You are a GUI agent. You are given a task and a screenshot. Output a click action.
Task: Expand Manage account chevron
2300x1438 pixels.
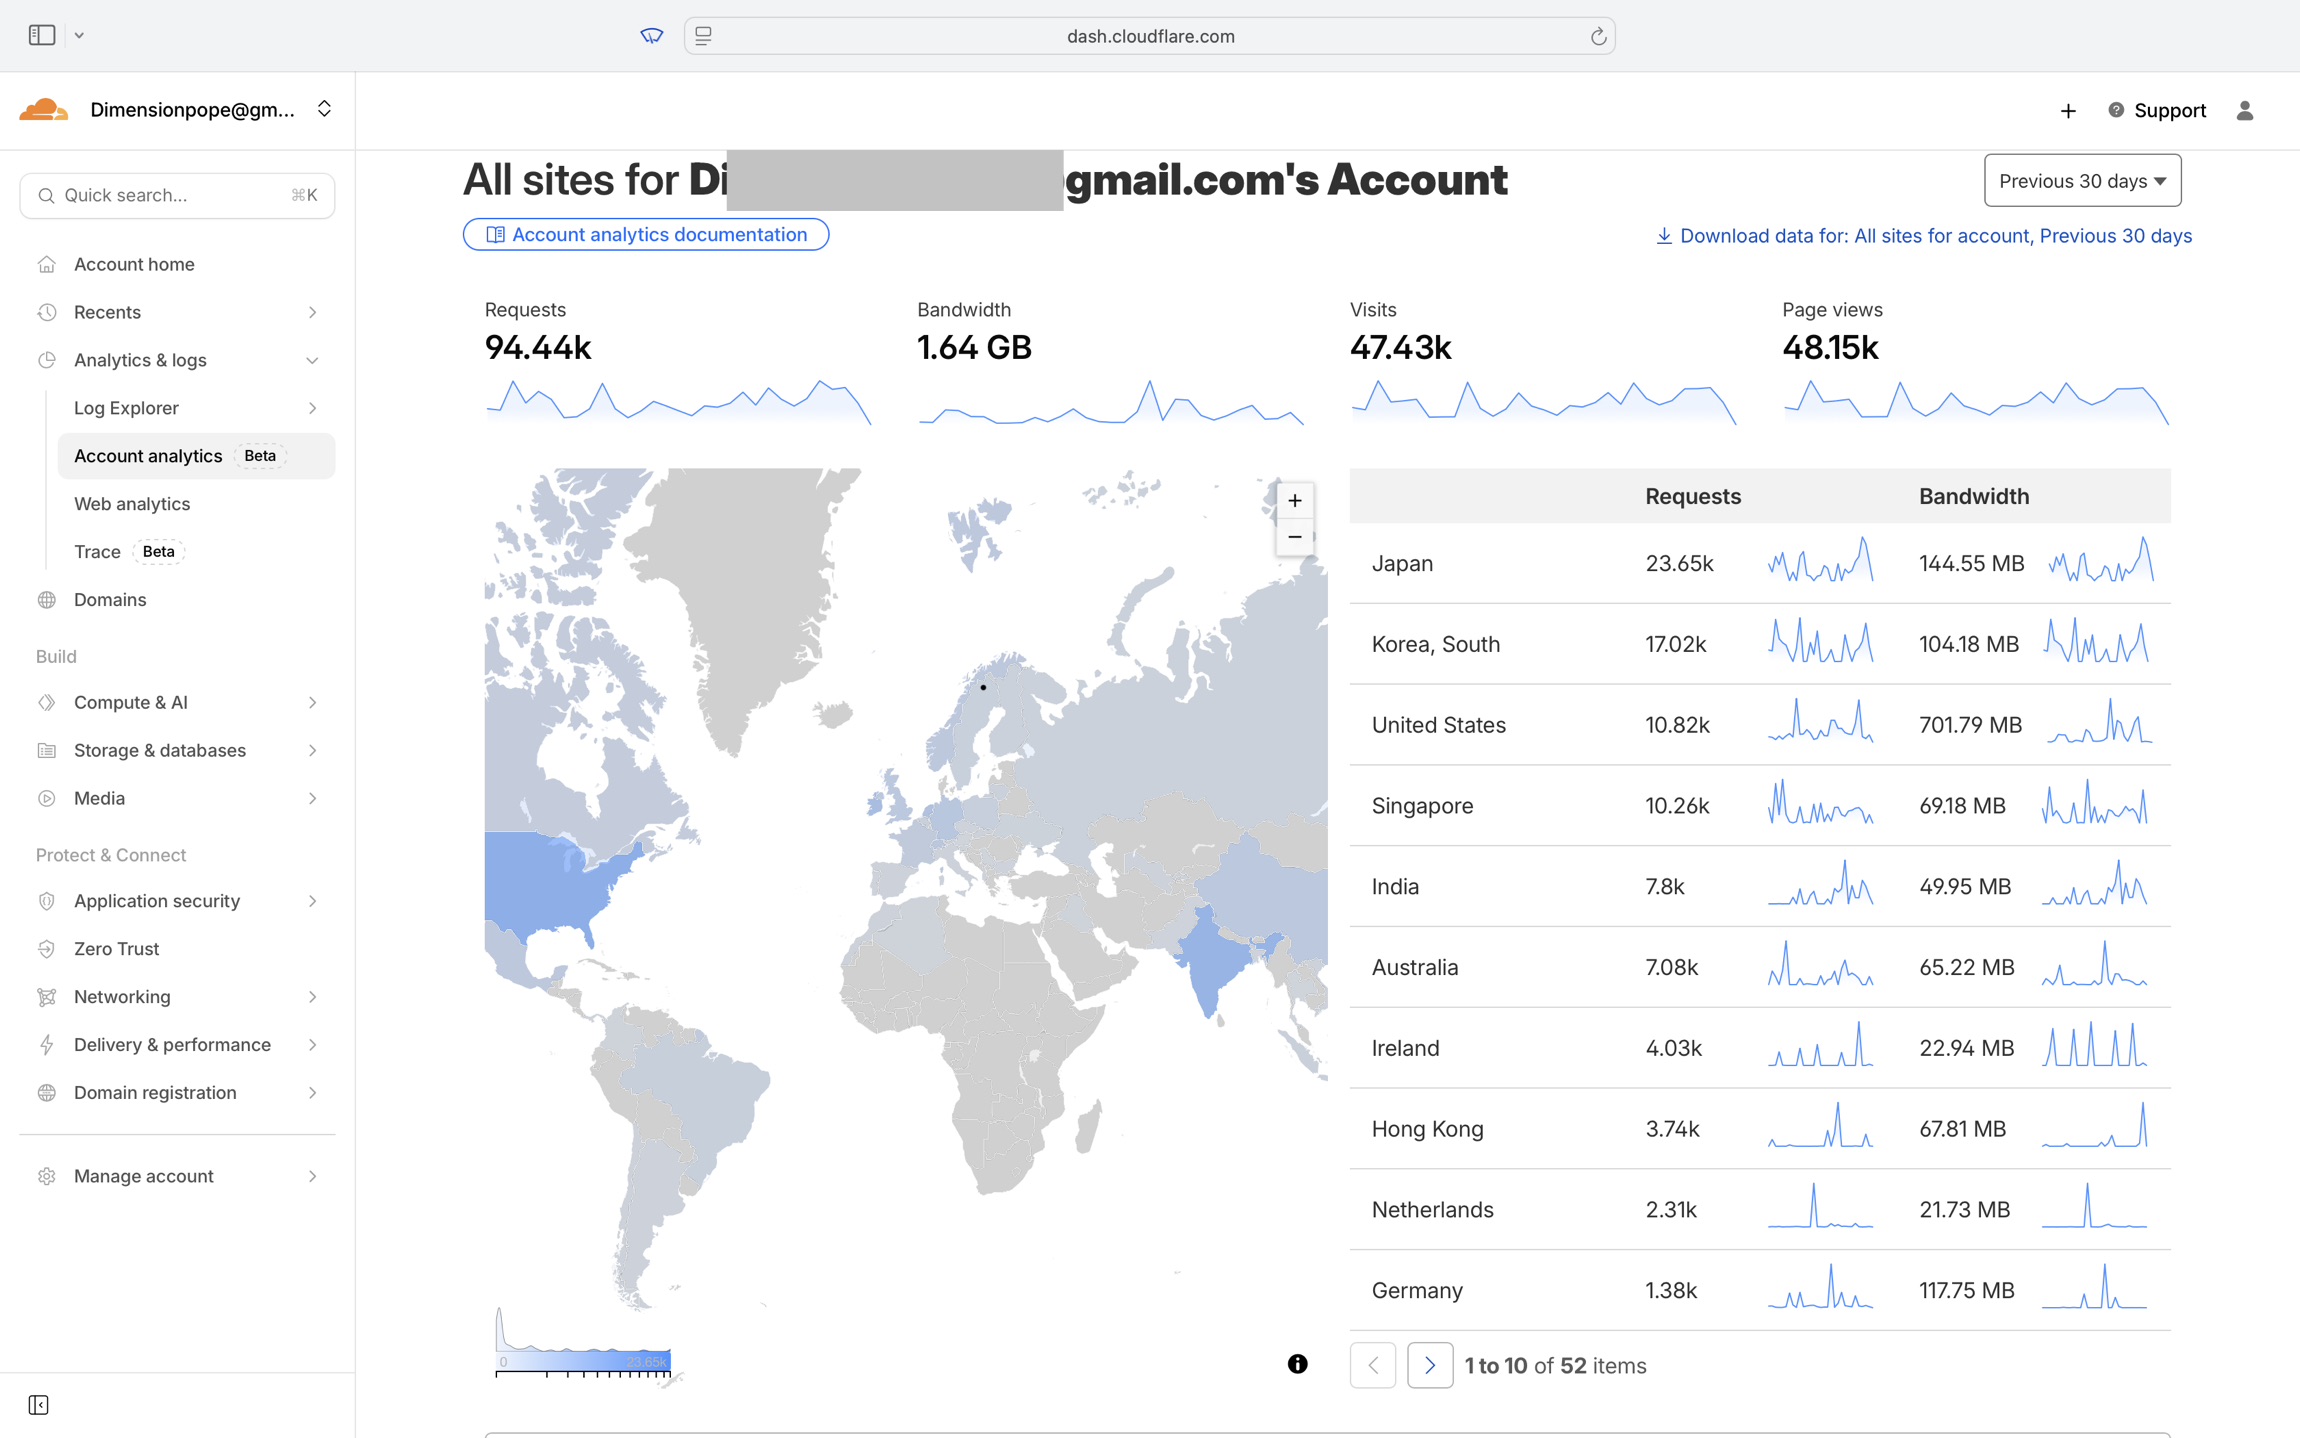(x=312, y=1177)
